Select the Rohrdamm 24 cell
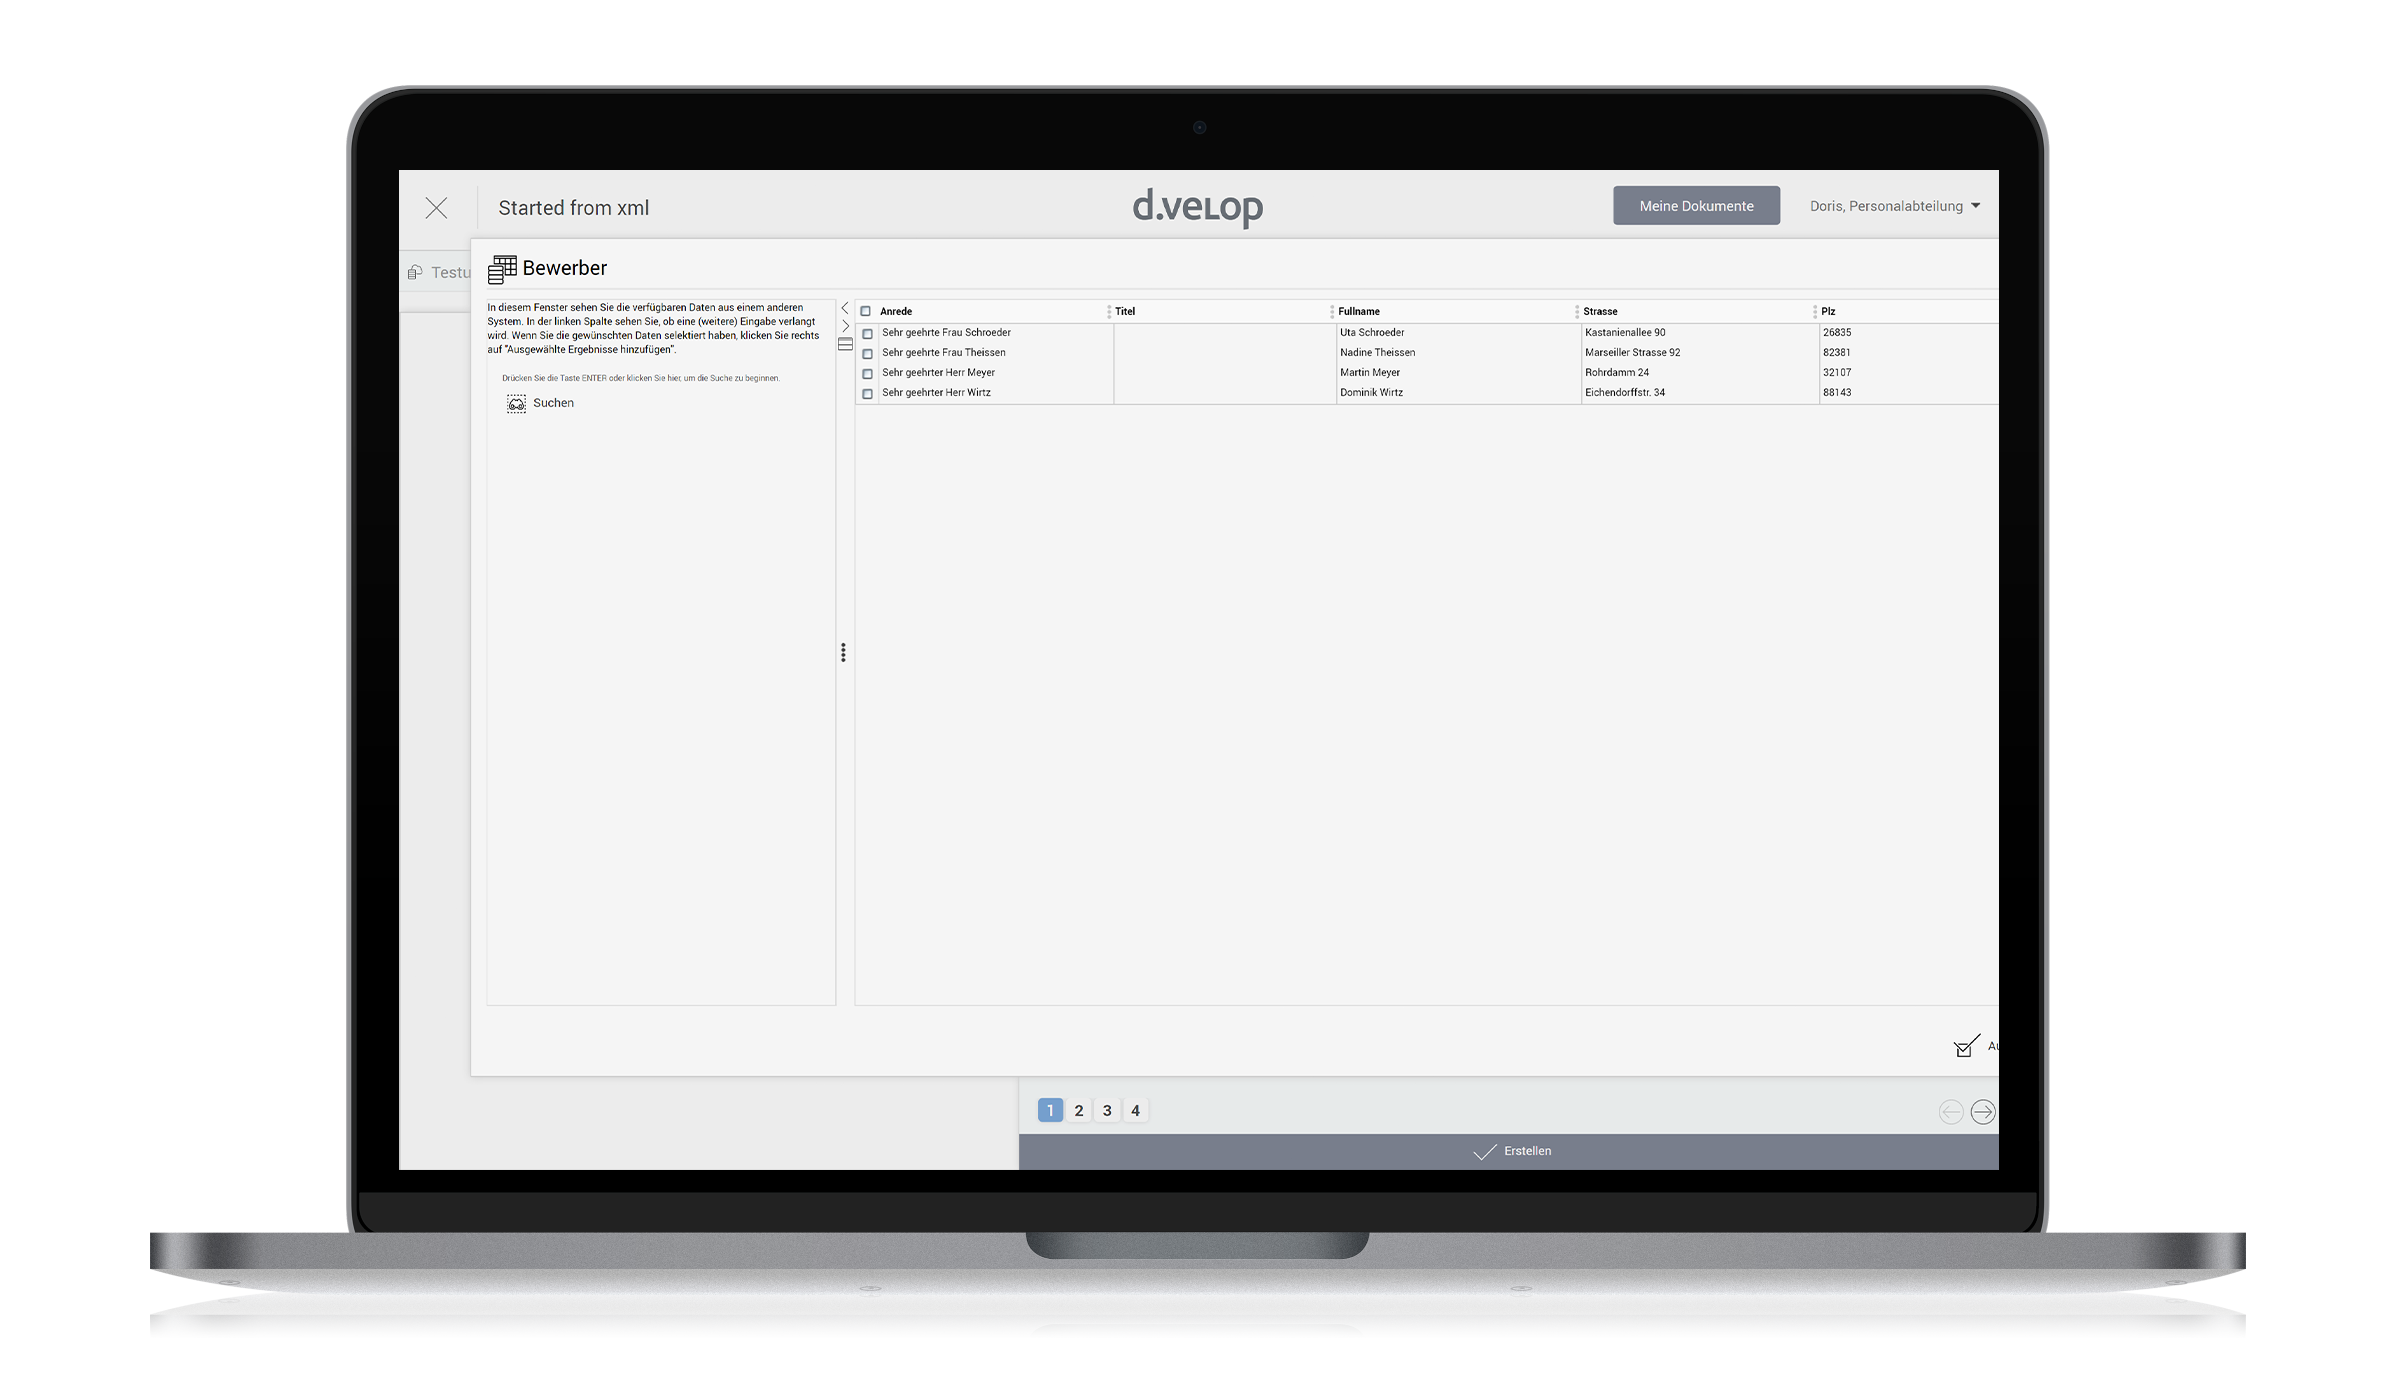 click(x=1617, y=373)
